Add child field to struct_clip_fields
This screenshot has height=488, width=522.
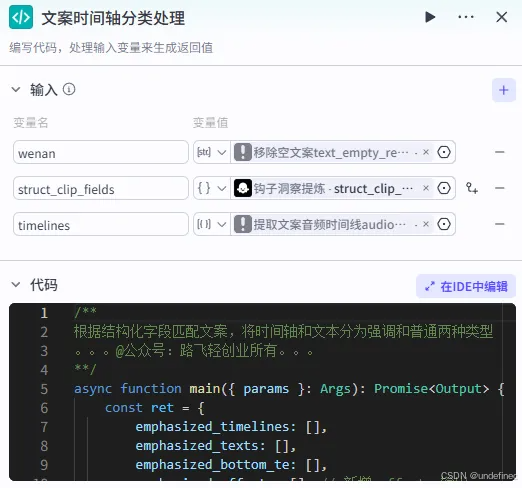[472, 188]
